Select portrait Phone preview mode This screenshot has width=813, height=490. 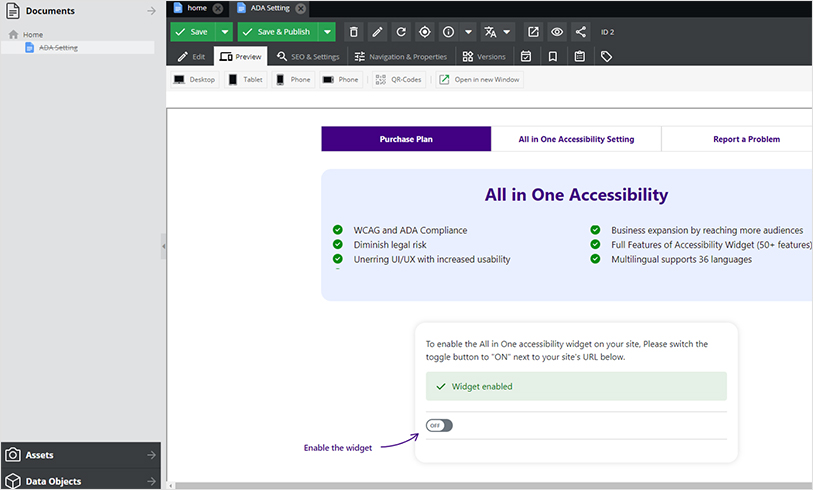(x=293, y=79)
